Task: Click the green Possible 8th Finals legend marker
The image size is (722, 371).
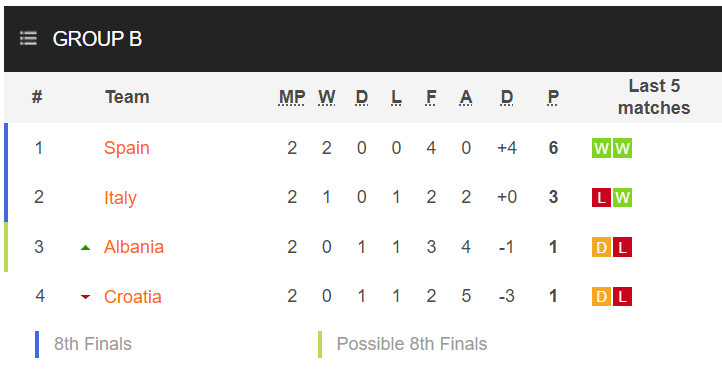Action: click(320, 344)
